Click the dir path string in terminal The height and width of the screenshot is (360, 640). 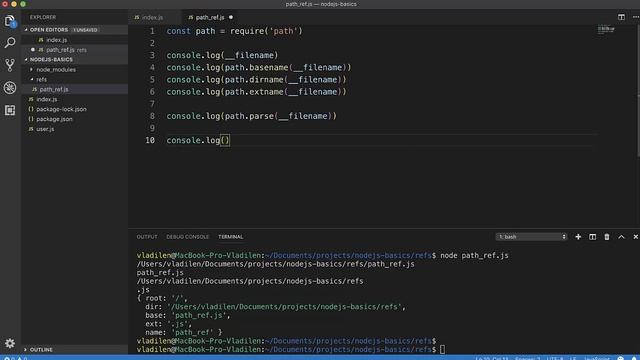tap(284, 307)
